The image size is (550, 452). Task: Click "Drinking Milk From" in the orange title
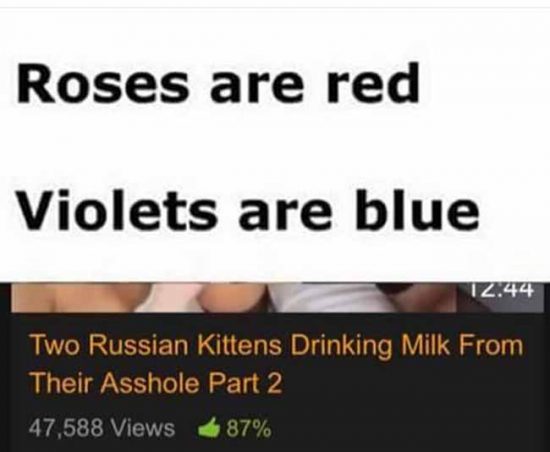(x=406, y=346)
